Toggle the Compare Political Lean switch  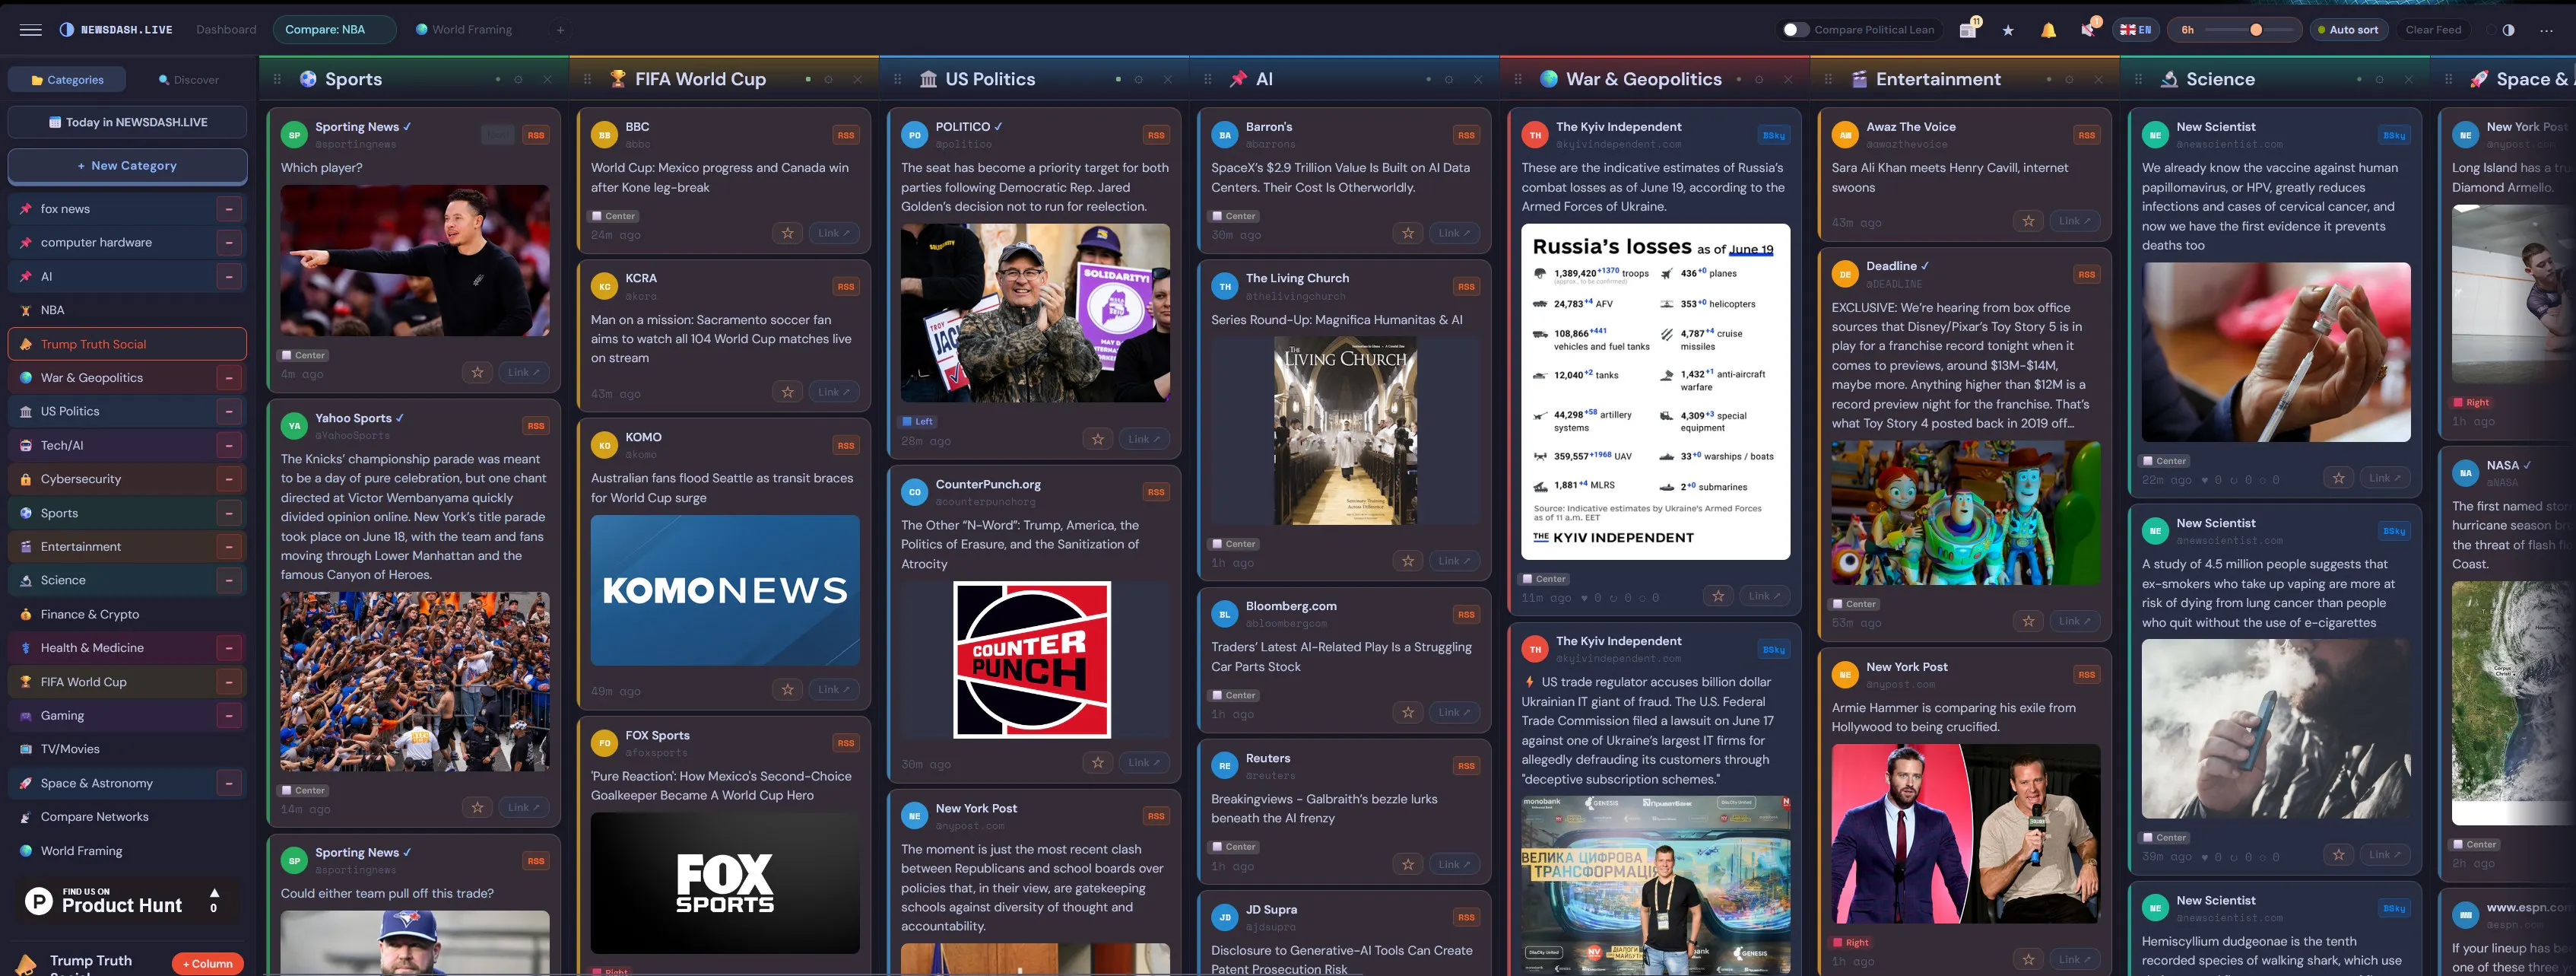[x=1796, y=30]
